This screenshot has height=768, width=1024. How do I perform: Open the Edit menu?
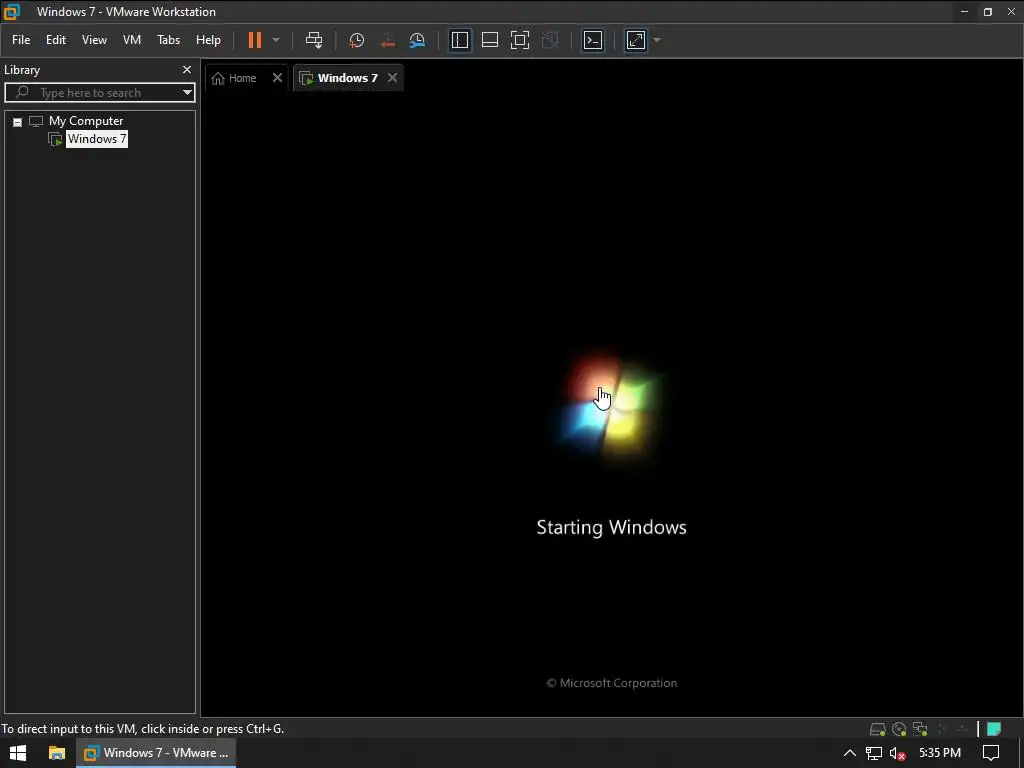click(x=56, y=40)
